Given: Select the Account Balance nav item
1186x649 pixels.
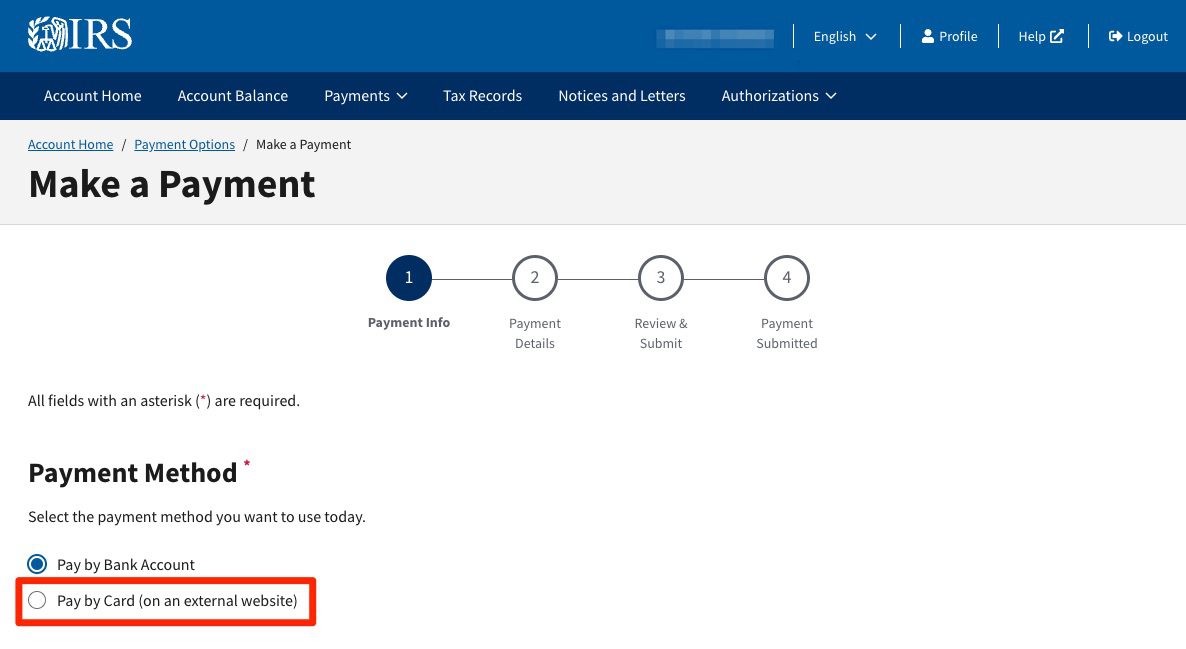Looking at the screenshot, I should point(232,95).
